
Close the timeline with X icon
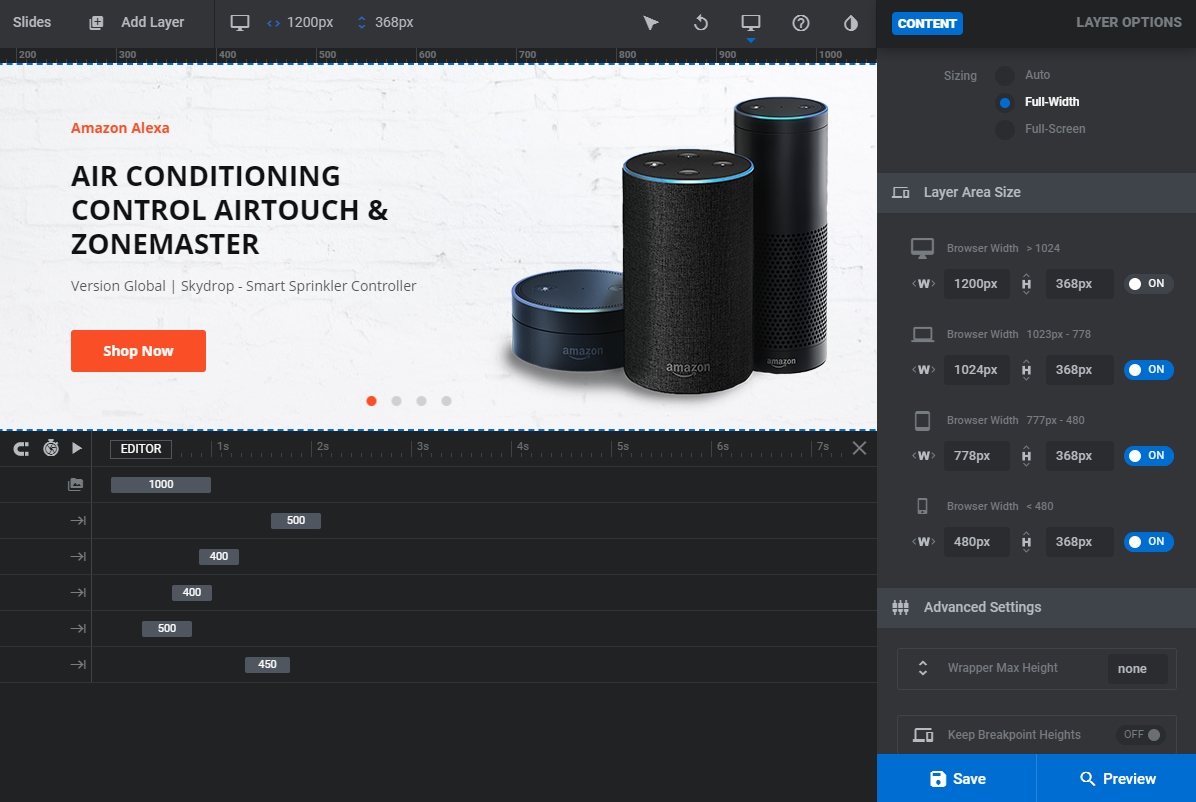(x=859, y=448)
